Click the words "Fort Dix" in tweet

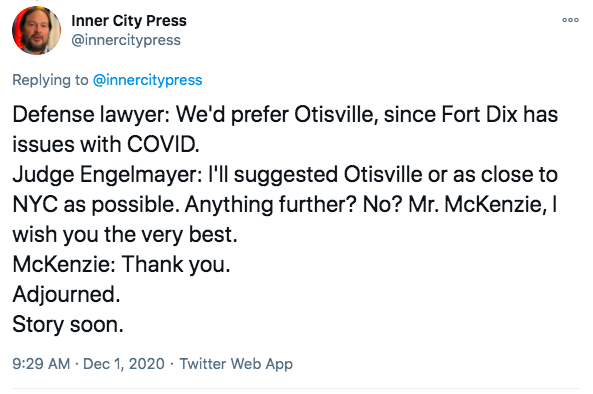[x=479, y=114]
